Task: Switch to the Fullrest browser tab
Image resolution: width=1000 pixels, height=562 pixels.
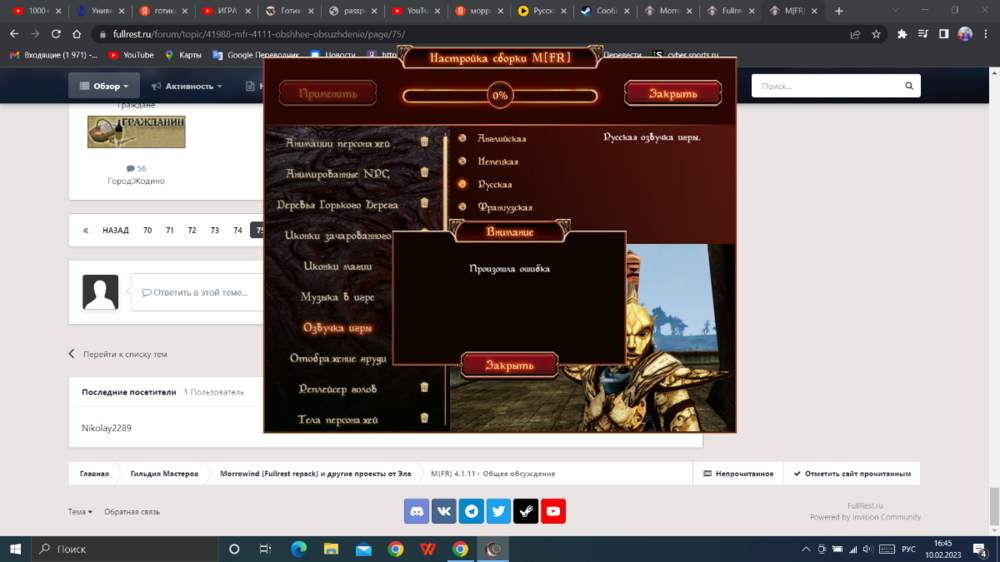Action: click(732, 11)
